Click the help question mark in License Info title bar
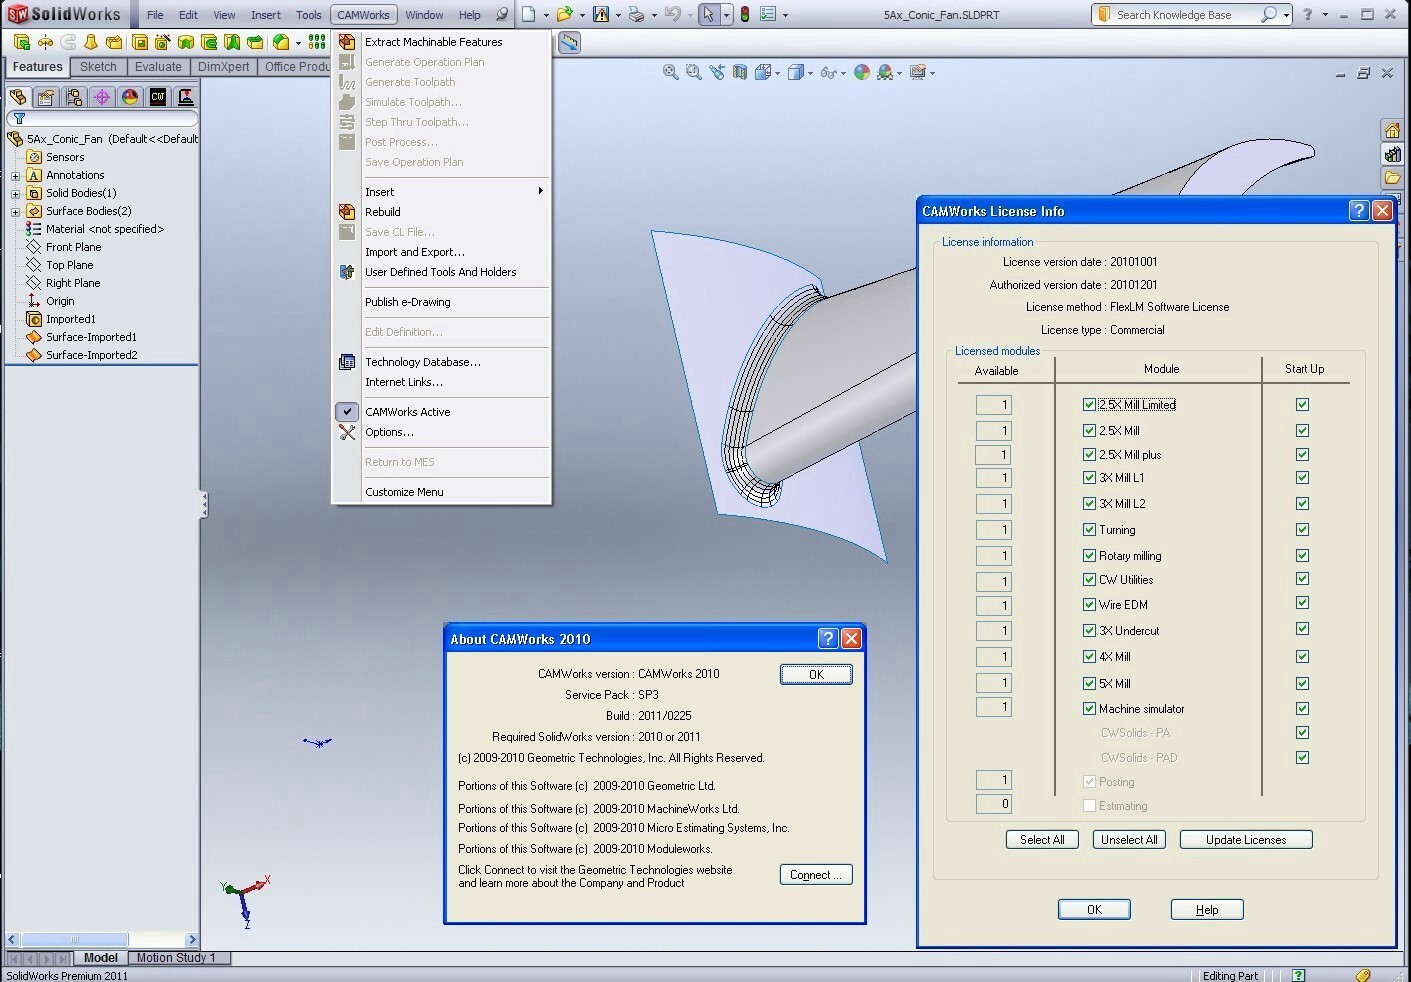This screenshot has width=1411, height=982. tap(1358, 210)
